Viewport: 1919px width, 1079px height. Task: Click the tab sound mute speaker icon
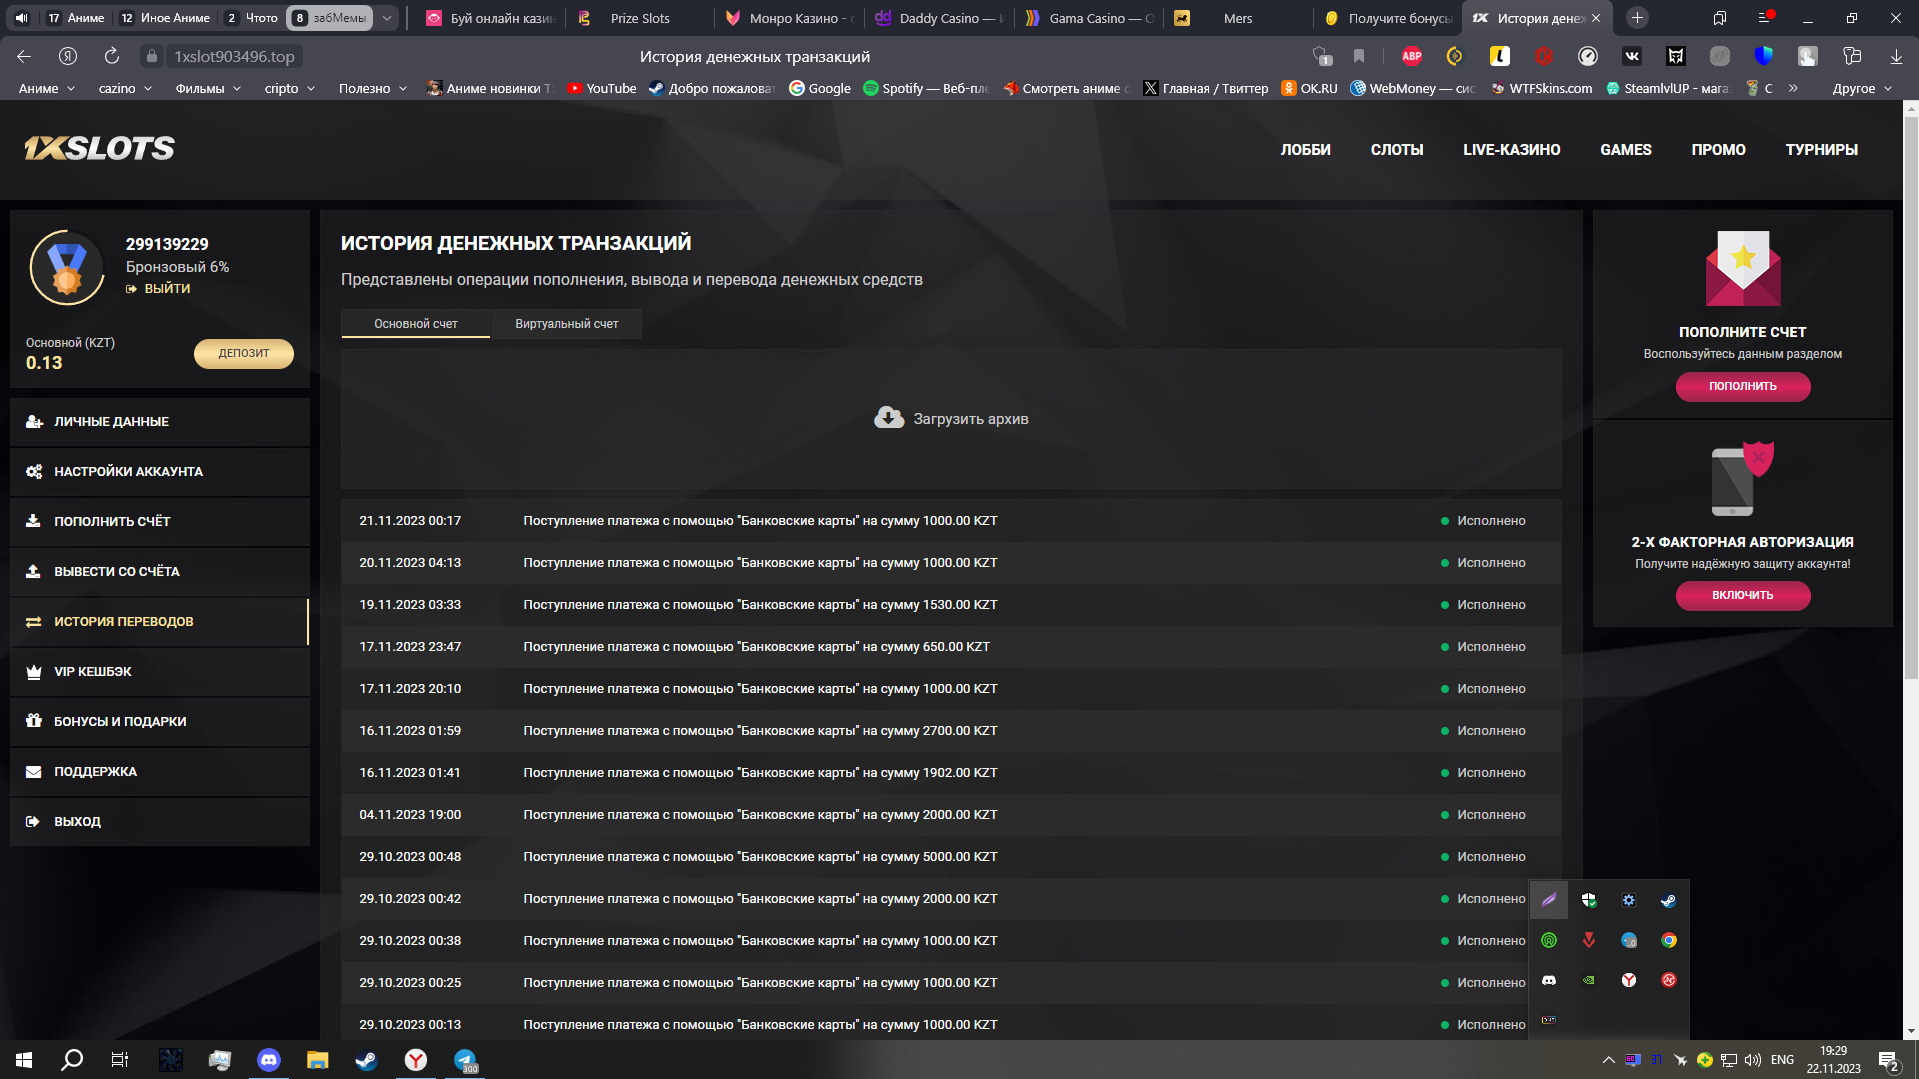pyautogui.click(x=22, y=18)
